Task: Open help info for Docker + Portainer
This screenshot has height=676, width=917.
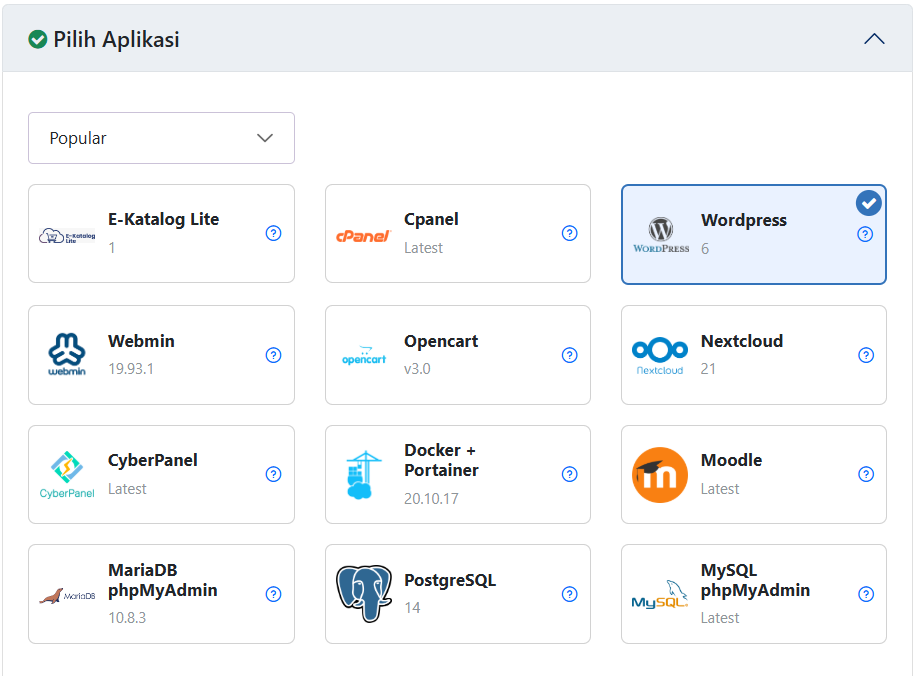Action: [x=569, y=474]
